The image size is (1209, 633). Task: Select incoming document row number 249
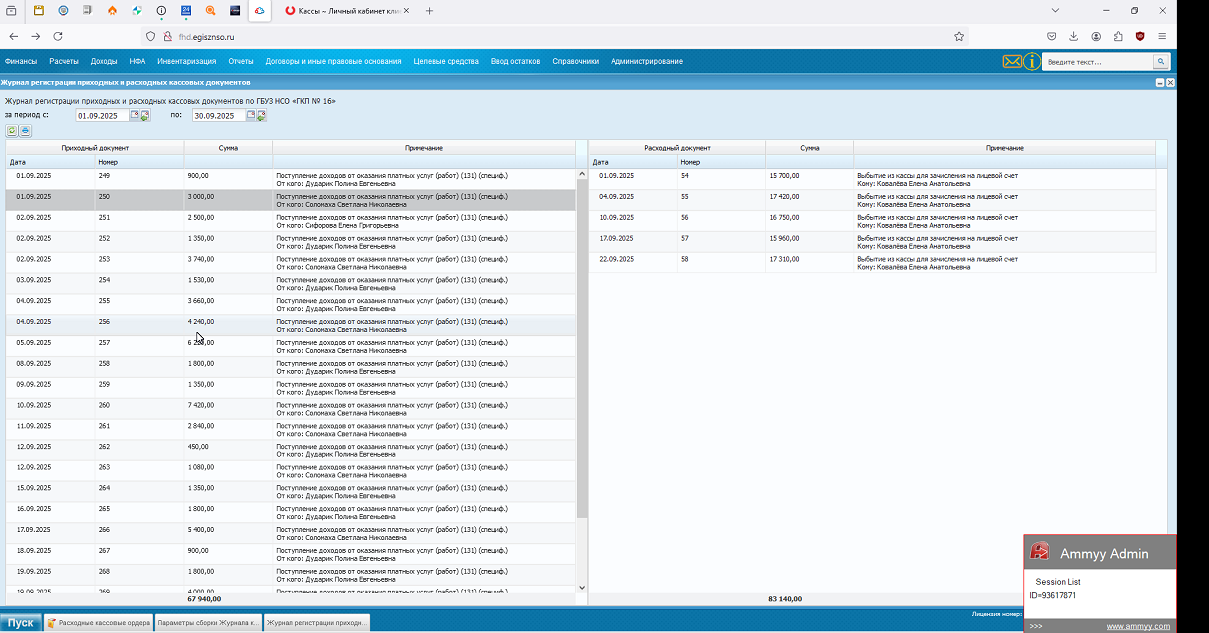(291, 179)
